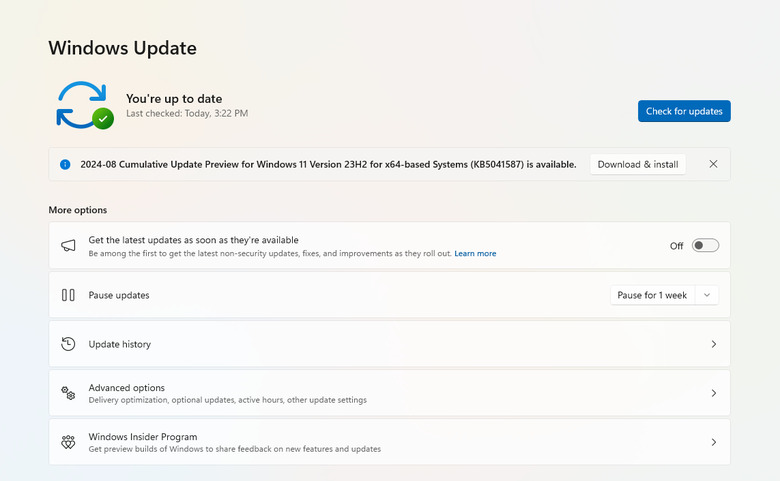Click the pause icon beside Pause updates

point(68,295)
